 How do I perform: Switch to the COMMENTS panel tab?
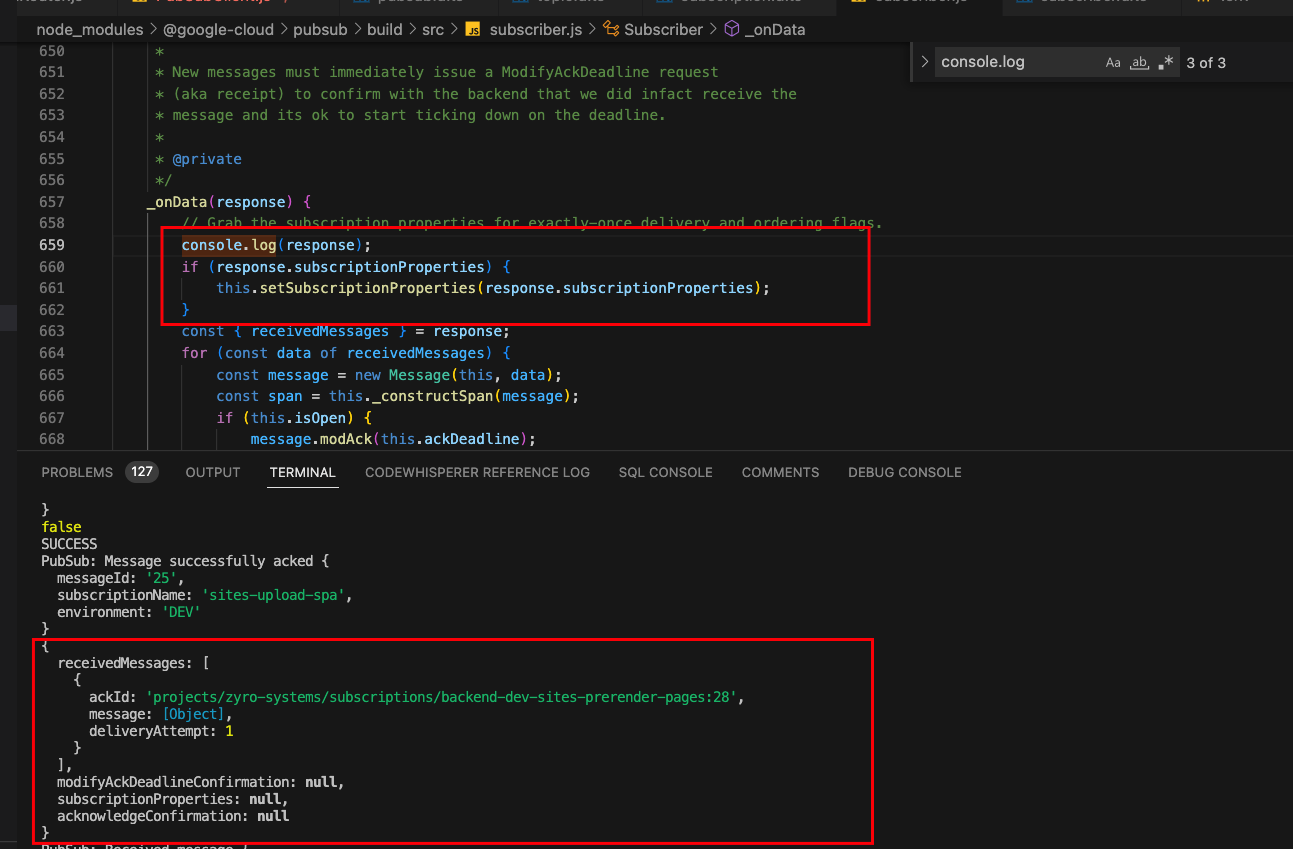(780, 472)
